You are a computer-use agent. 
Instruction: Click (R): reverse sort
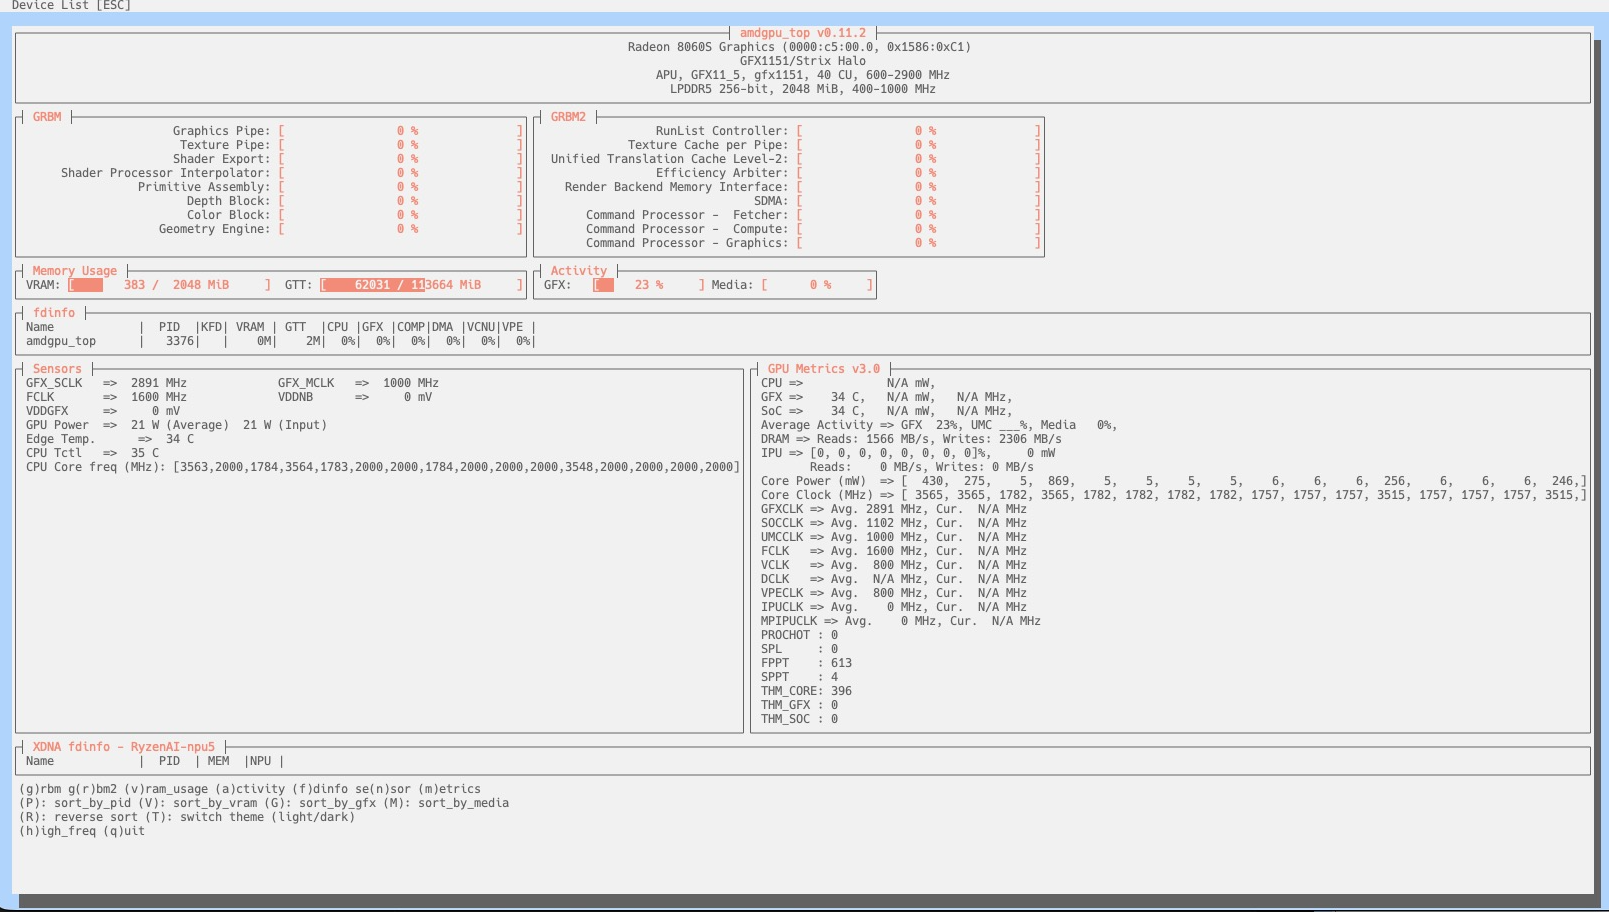click(x=82, y=817)
